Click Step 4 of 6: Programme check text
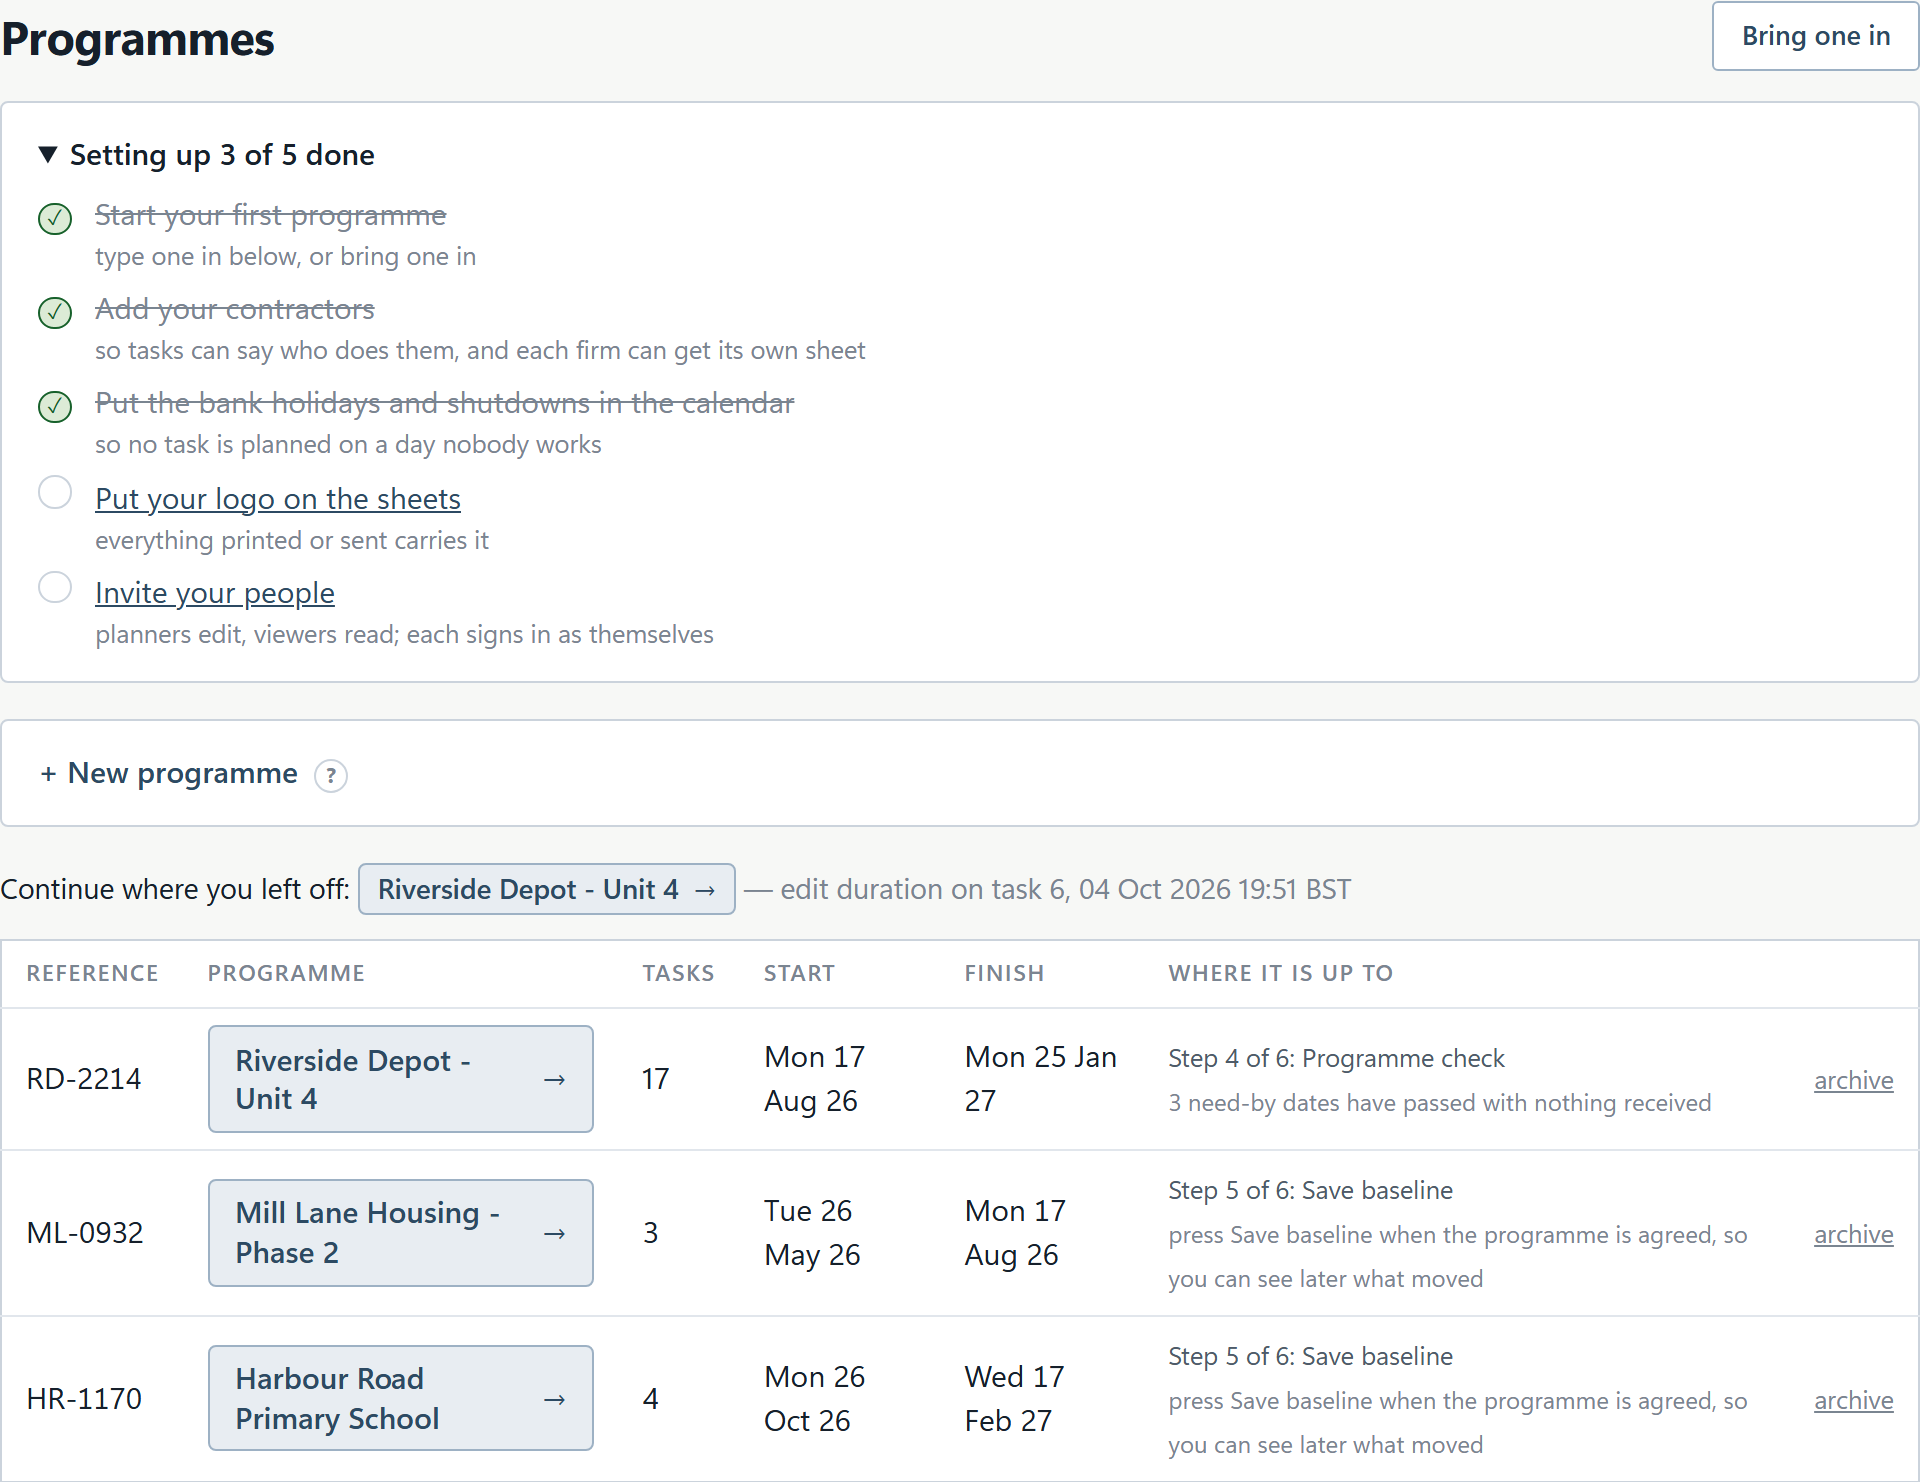The image size is (1920, 1482). [x=1336, y=1058]
